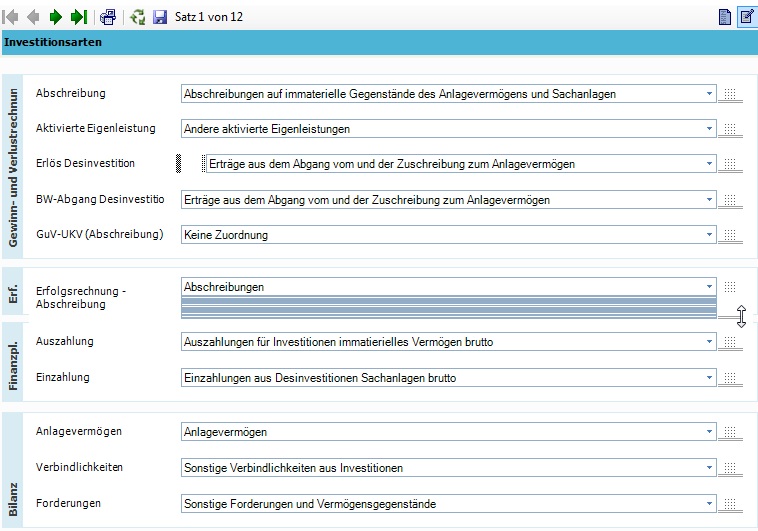Toggle the edit form view icon

(x=747, y=17)
